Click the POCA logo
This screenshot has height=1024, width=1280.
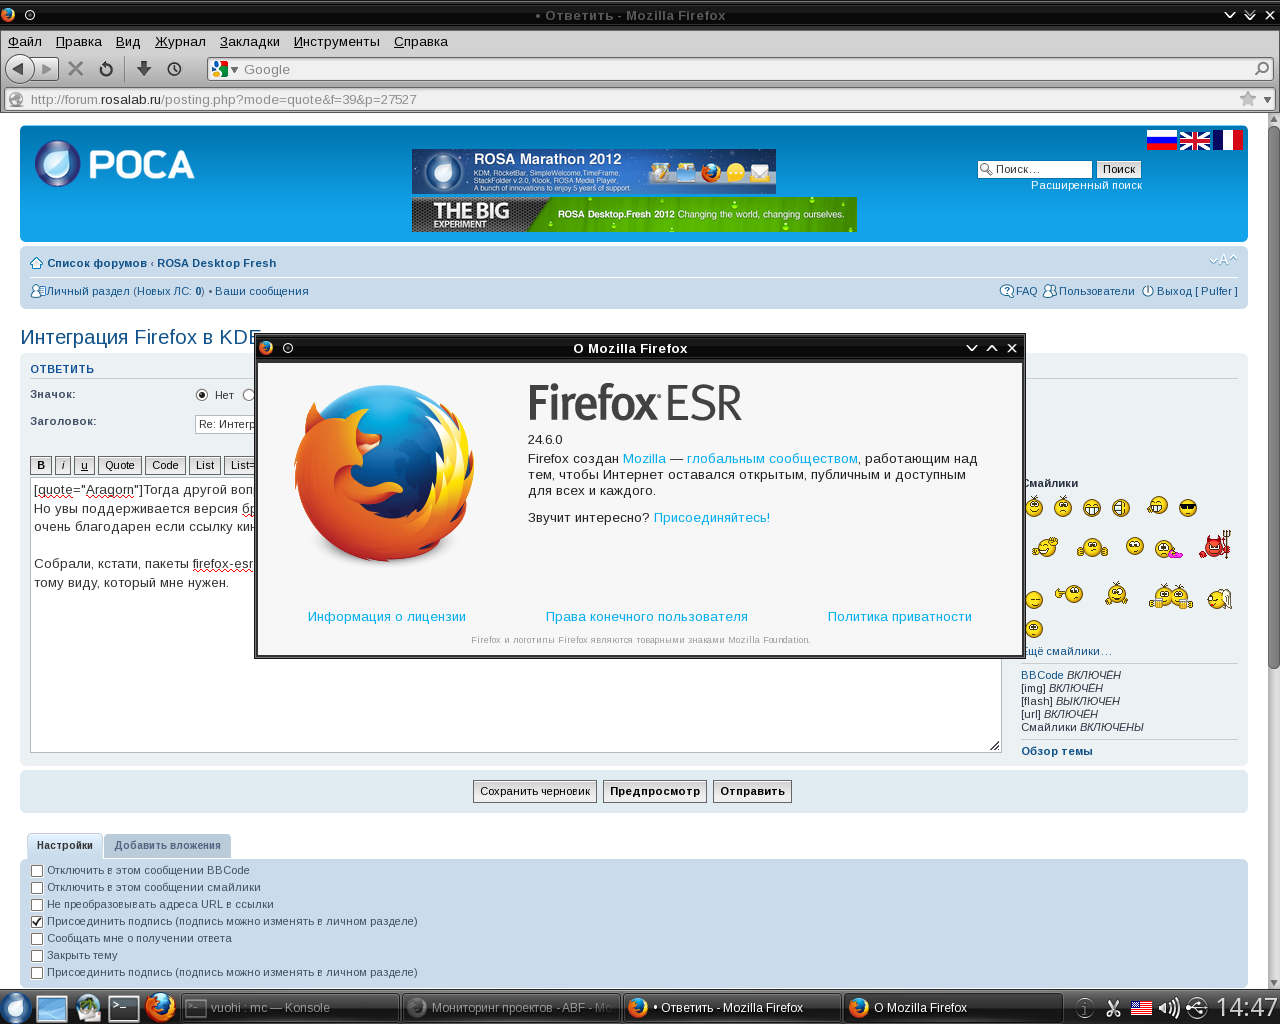click(x=115, y=164)
